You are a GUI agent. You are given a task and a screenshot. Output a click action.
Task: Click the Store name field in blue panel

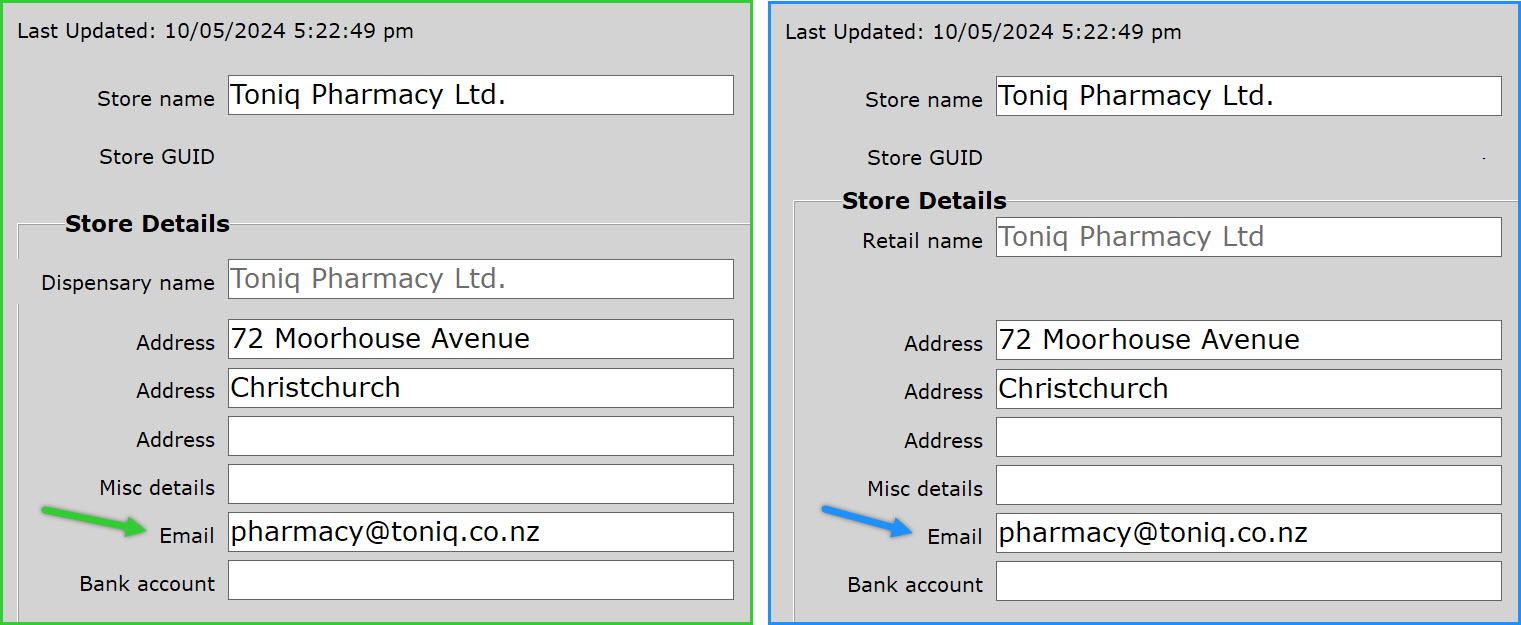click(x=1249, y=96)
